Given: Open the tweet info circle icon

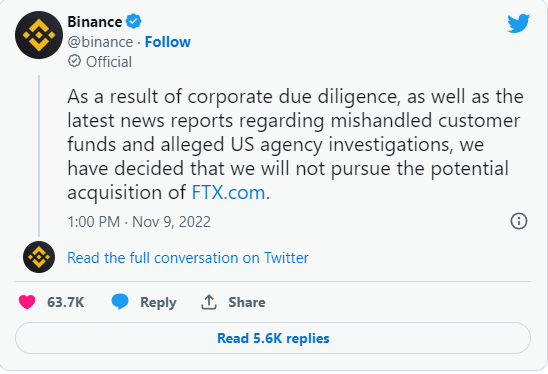Looking at the screenshot, I should pyautogui.click(x=519, y=221).
